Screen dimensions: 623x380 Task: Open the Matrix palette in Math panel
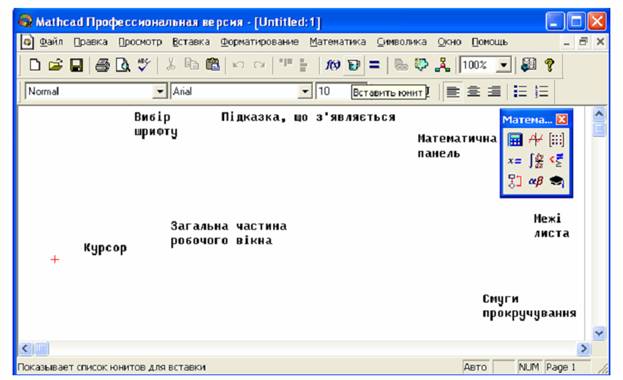click(x=556, y=140)
